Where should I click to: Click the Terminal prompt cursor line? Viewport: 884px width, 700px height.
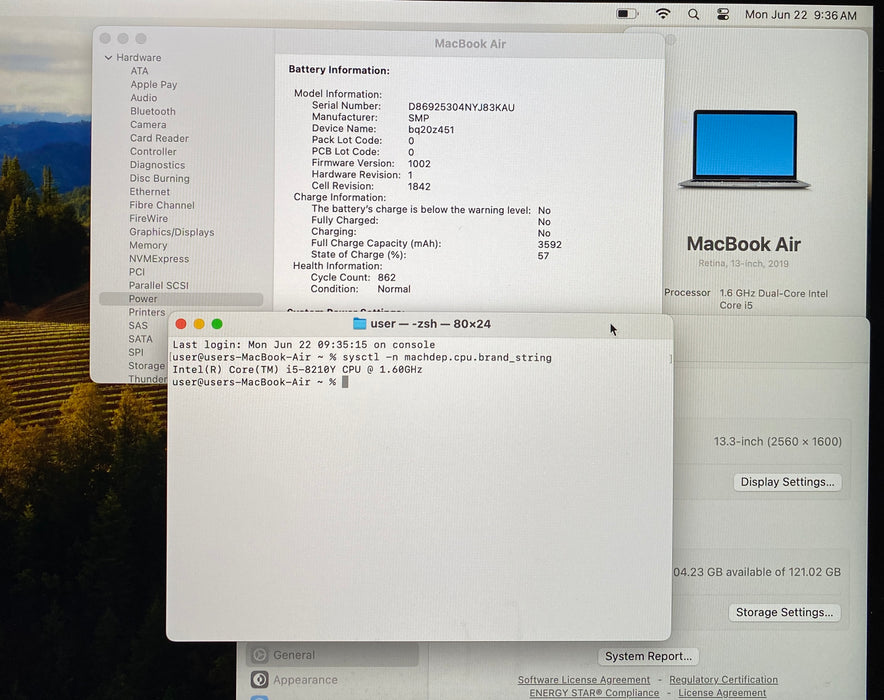click(260, 382)
